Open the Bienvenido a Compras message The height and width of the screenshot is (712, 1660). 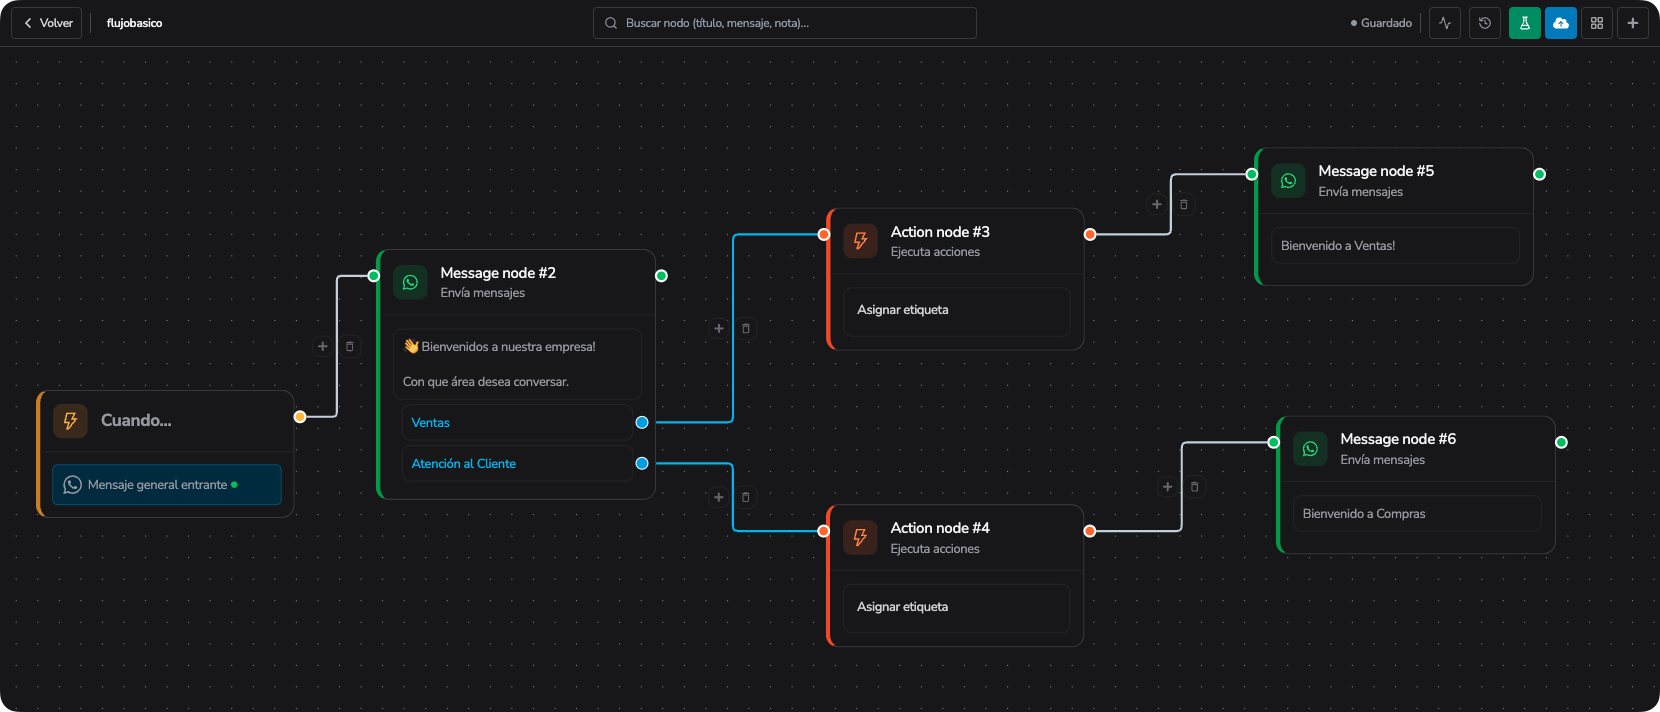coord(1417,514)
